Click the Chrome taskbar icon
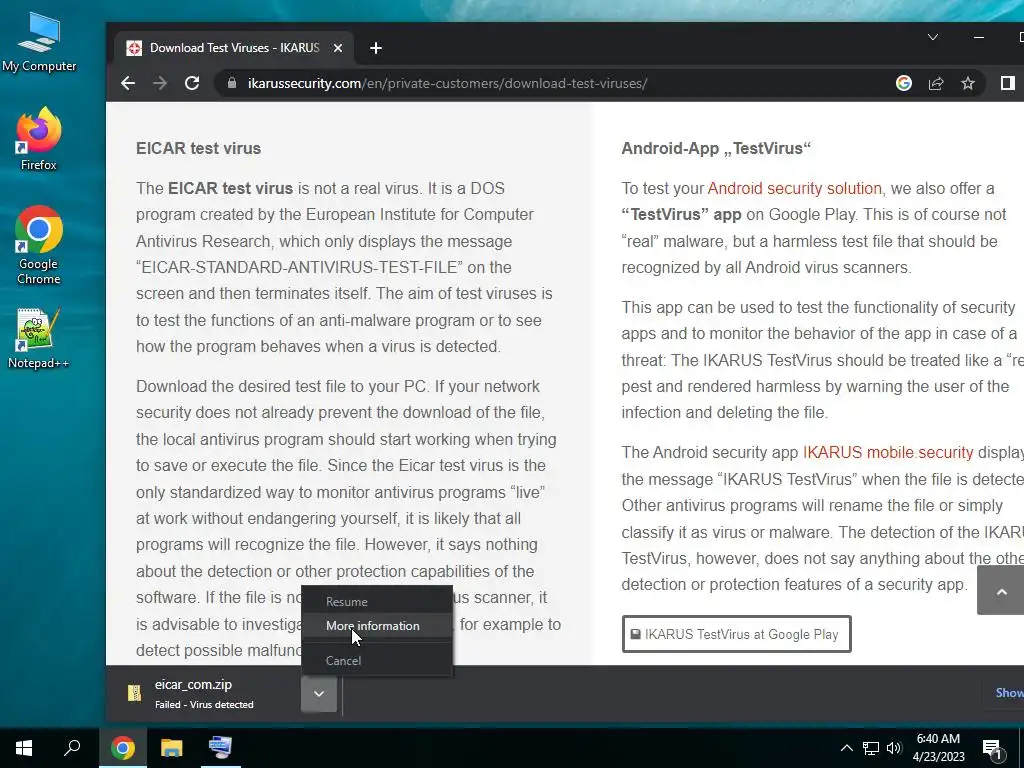The image size is (1024, 768). (123, 748)
